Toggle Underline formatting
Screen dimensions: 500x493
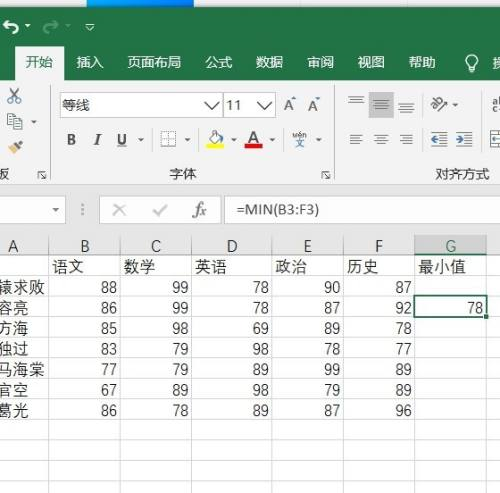[122, 139]
